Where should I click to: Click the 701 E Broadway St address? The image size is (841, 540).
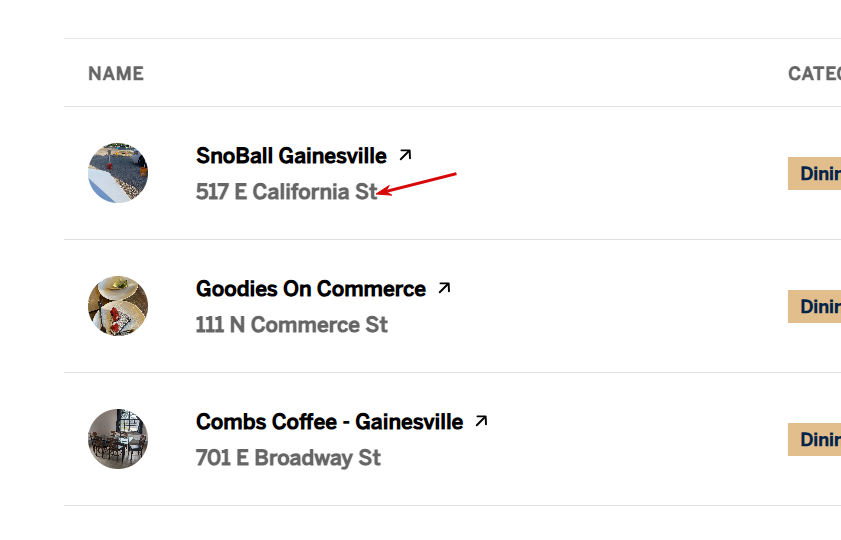[288, 458]
